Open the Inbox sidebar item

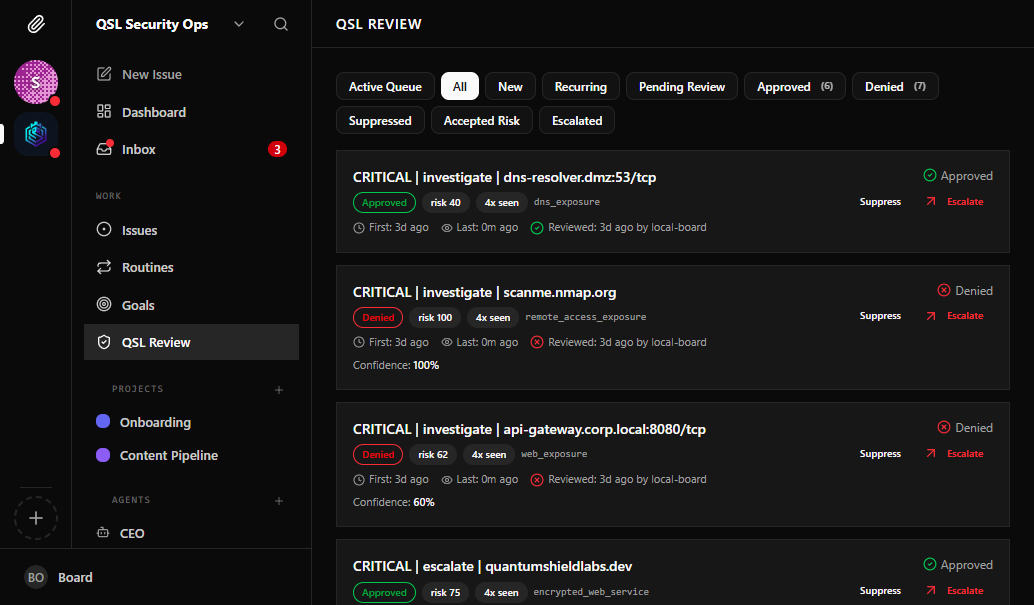pyautogui.click(x=191, y=149)
